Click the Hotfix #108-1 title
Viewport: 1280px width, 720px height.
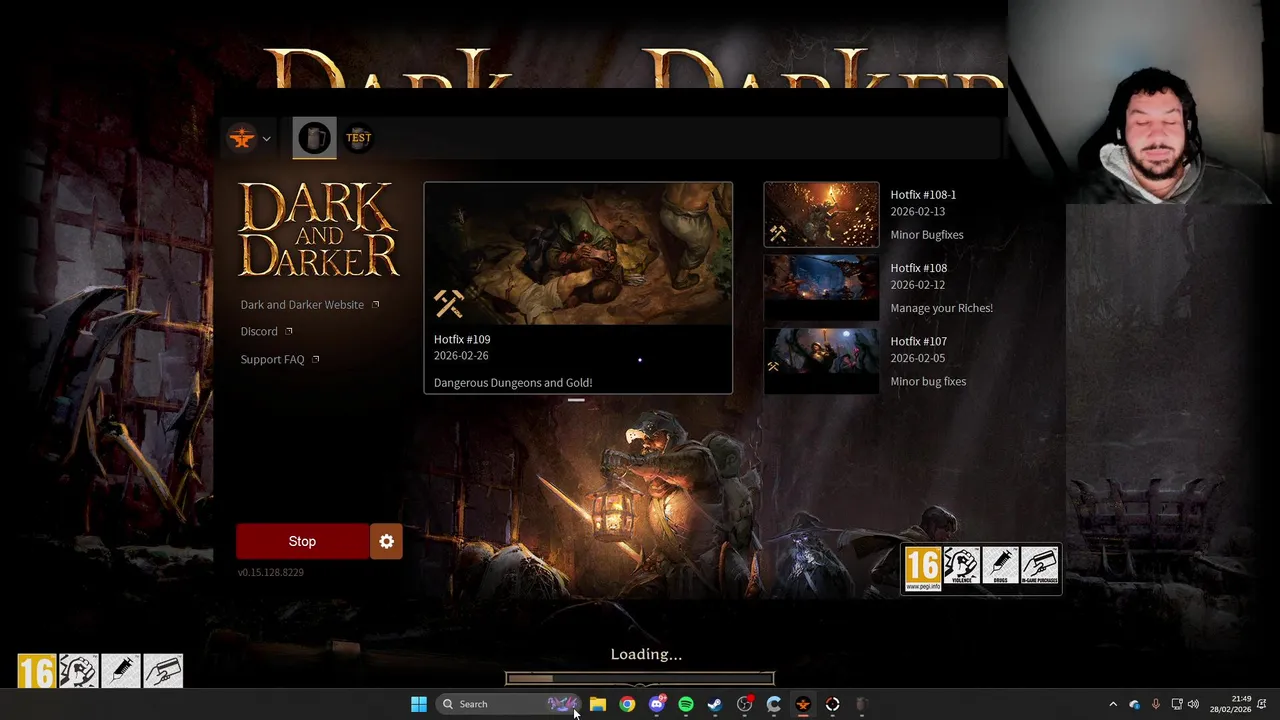coord(923,195)
